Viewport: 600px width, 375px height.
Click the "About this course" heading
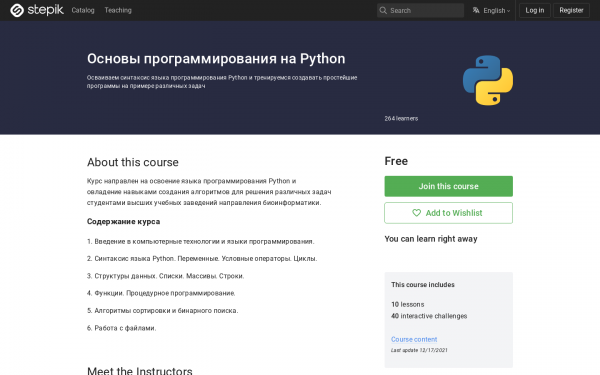click(x=133, y=162)
